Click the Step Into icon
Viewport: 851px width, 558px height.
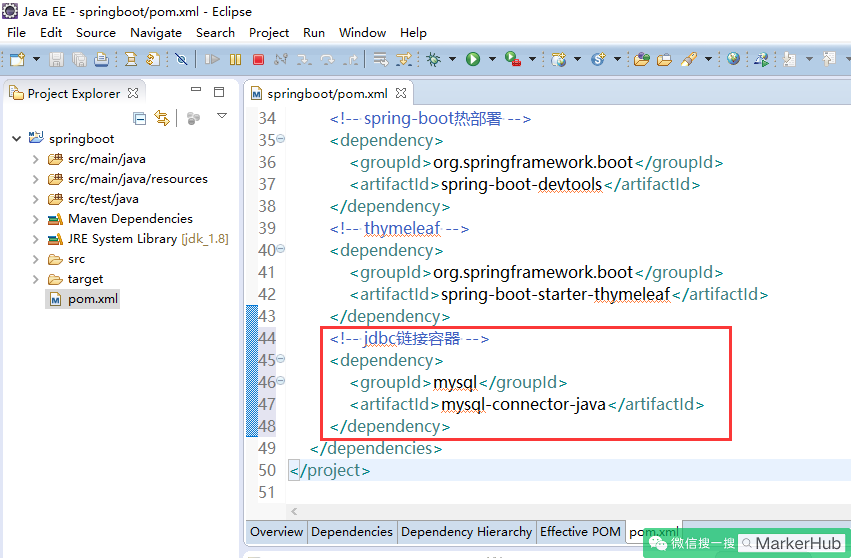pos(304,59)
